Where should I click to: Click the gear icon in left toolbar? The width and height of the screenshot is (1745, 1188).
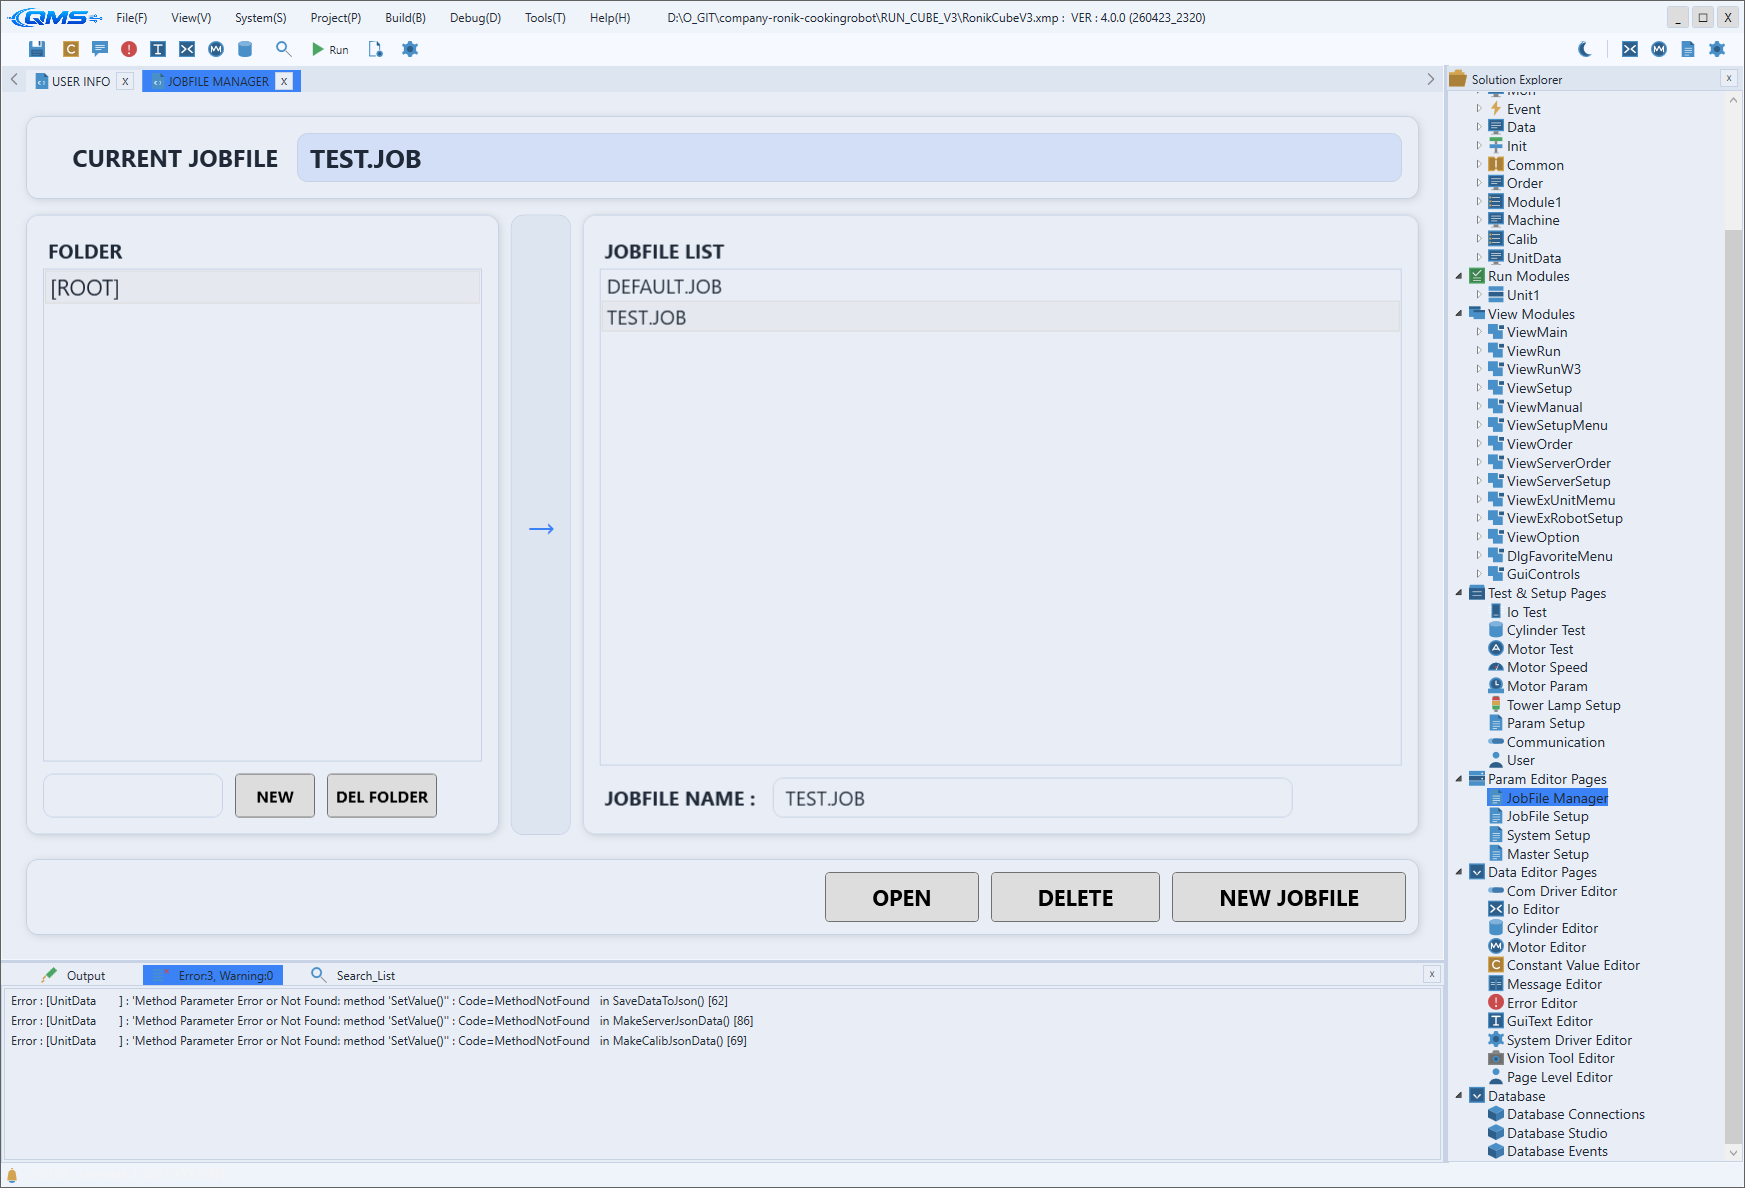coord(410,49)
